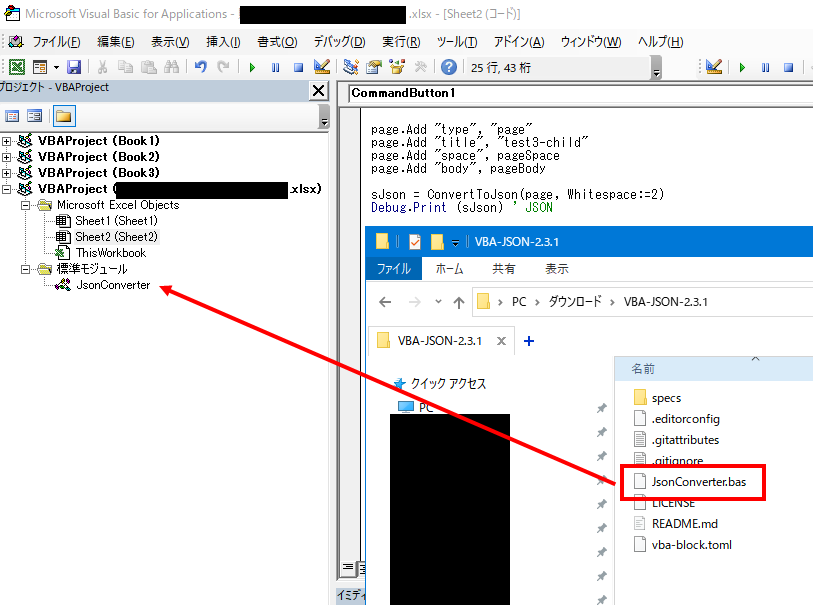Expand VBAProject (Book3) node
813x605 pixels.
pos(6,173)
